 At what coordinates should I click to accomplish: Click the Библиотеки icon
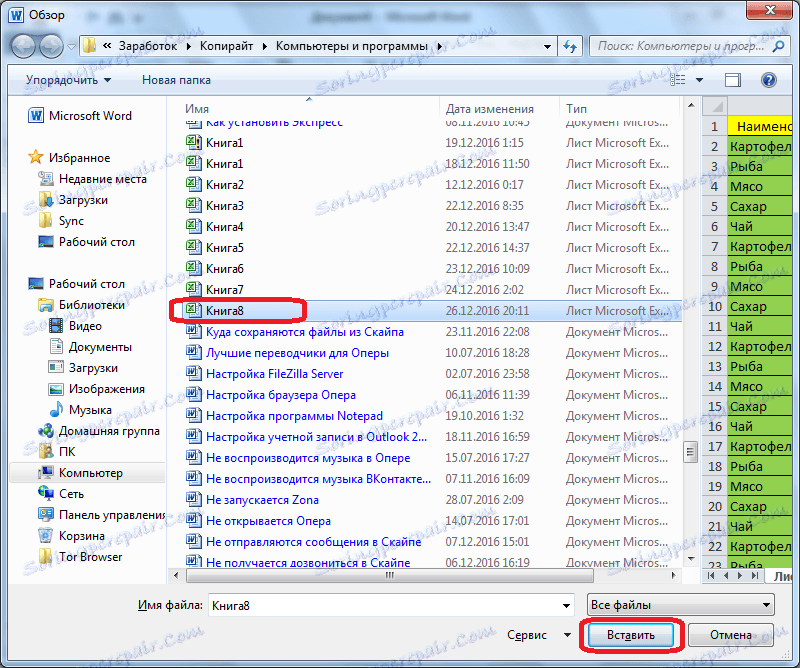[45, 305]
